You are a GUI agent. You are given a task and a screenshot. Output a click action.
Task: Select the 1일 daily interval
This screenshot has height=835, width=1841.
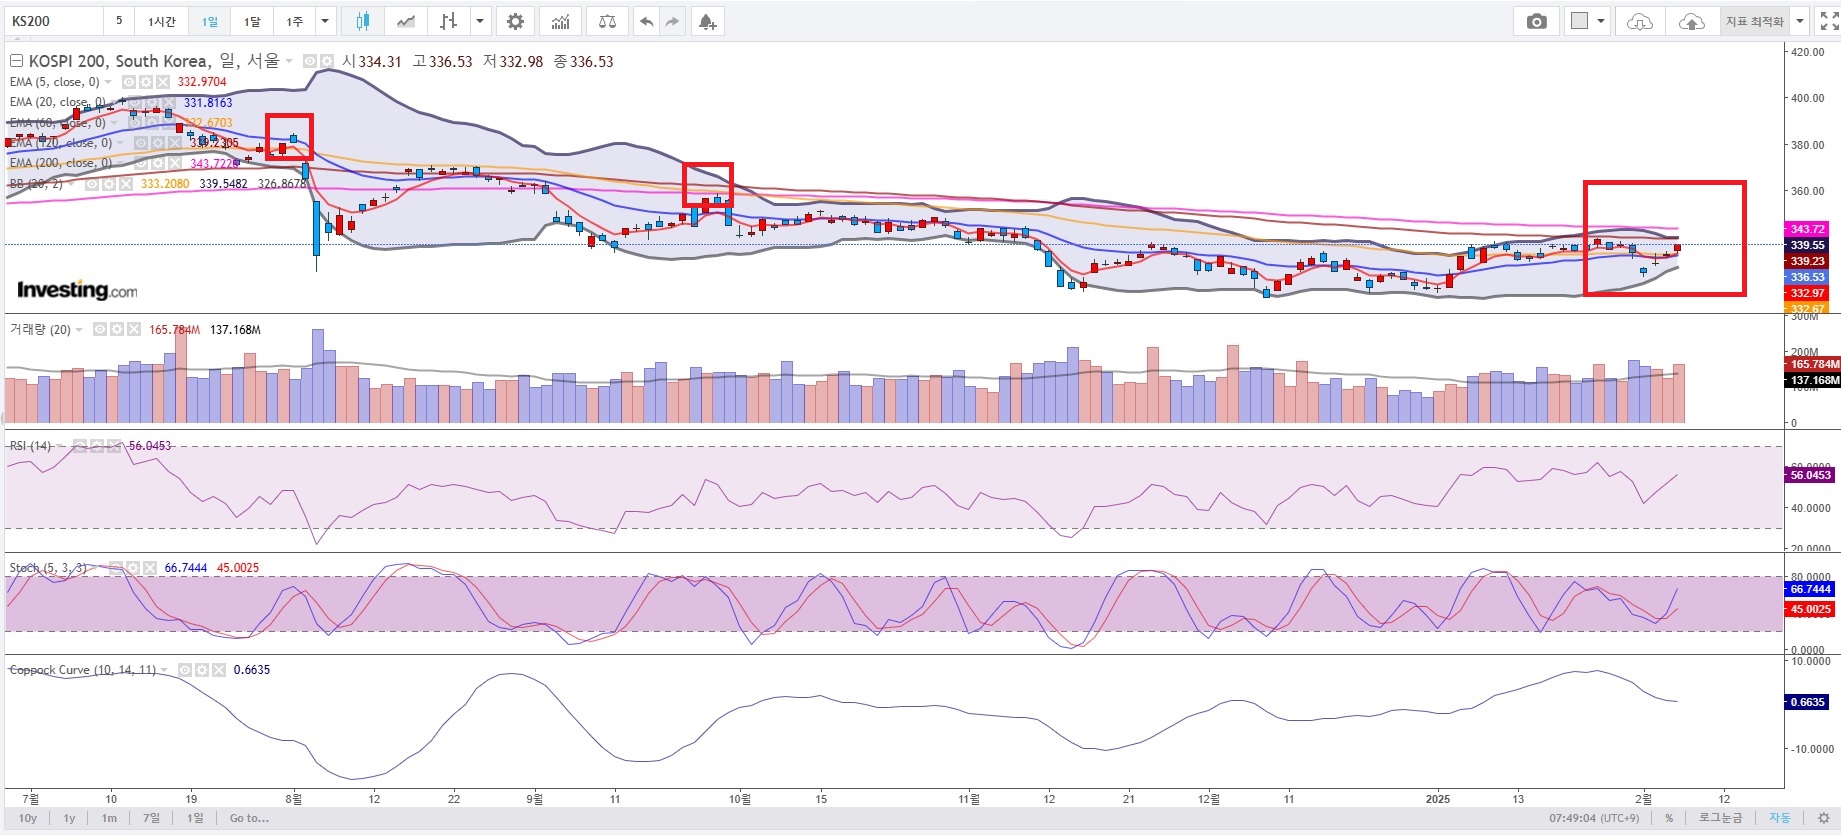click(x=209, y=21)
